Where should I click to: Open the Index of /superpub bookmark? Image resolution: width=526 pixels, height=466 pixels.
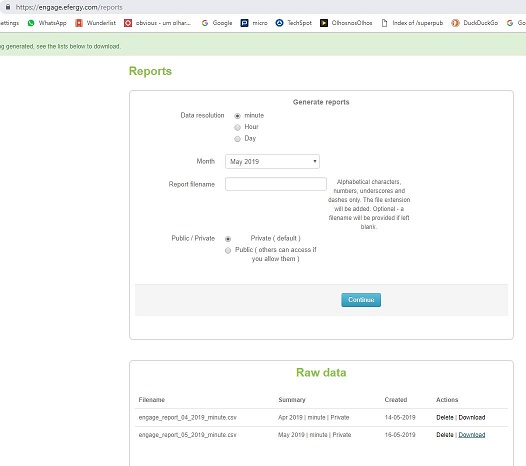click(412, 23)
